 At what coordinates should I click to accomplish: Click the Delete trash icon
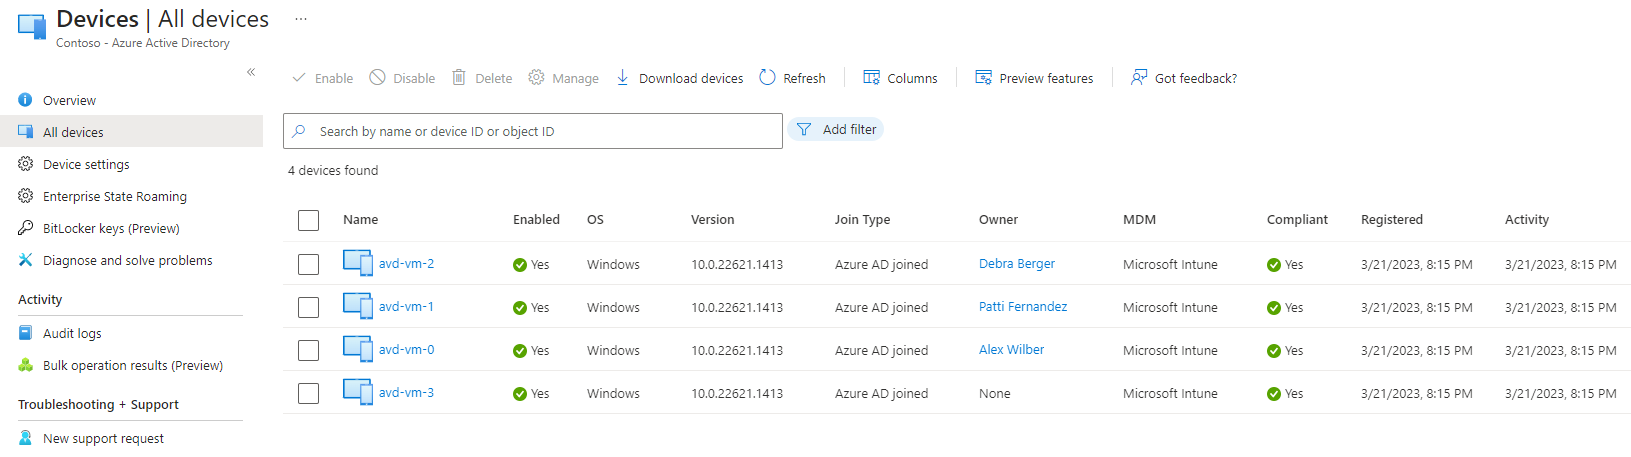pos(459,77)
